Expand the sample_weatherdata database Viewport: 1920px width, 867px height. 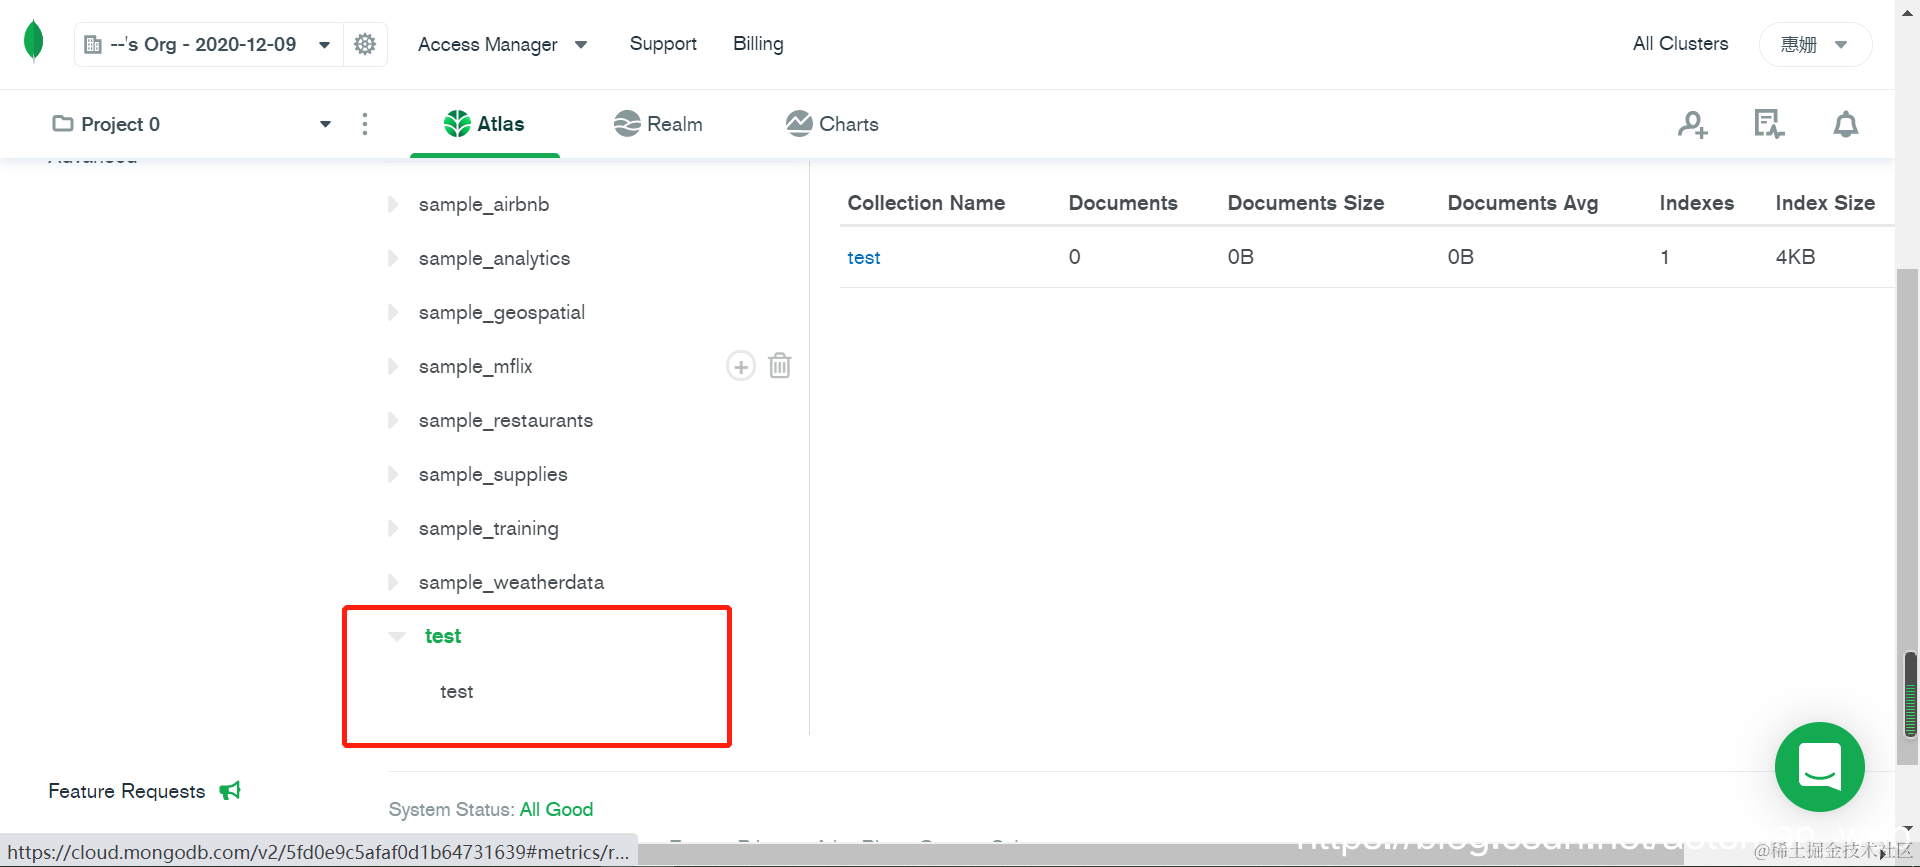(393, 582)
